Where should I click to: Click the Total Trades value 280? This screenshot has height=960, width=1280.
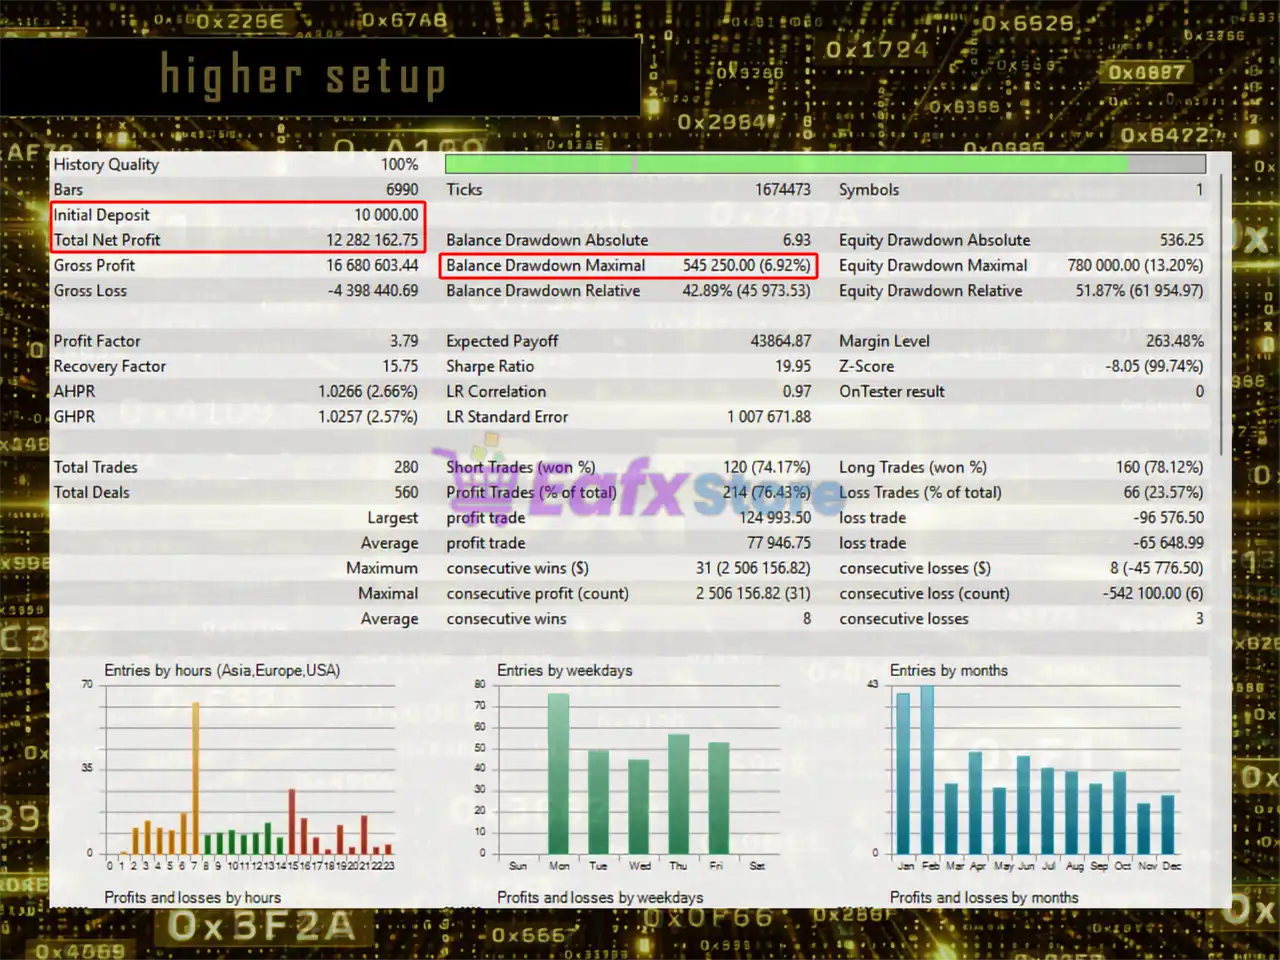coord(406,467)
